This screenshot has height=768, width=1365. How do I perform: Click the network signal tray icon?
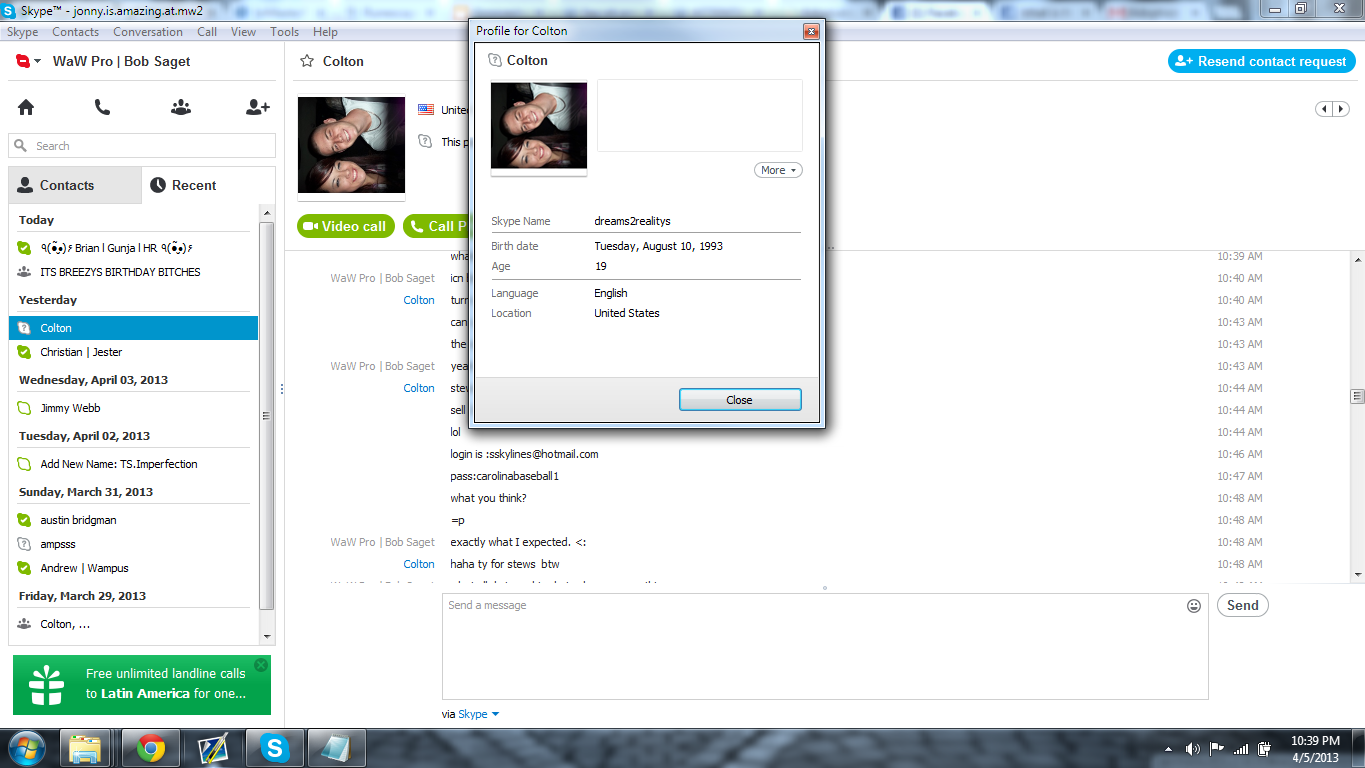tap(1241, 748)
